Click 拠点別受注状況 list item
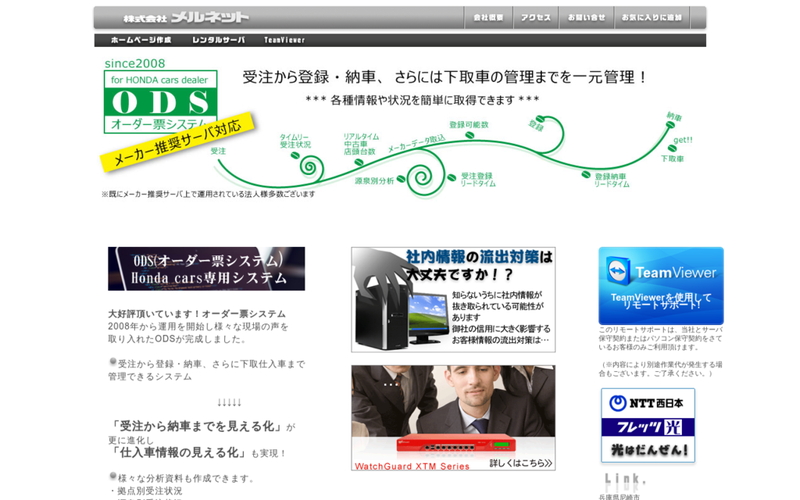 coord(149,491)
